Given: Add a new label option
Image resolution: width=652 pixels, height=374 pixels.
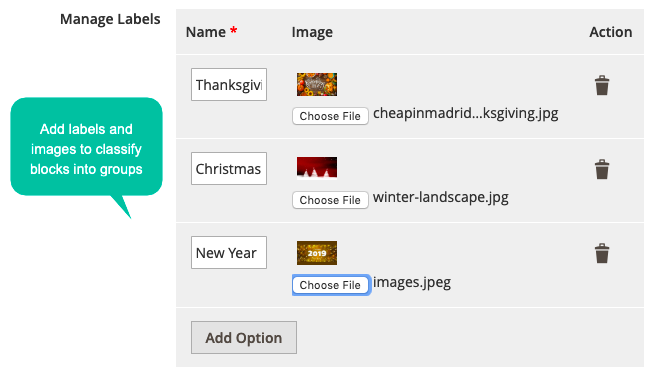Looking at the screenshot, I should 244,337.
